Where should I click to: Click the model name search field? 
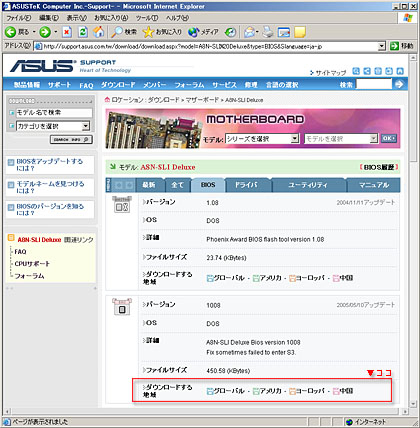[x=54, y=113]
